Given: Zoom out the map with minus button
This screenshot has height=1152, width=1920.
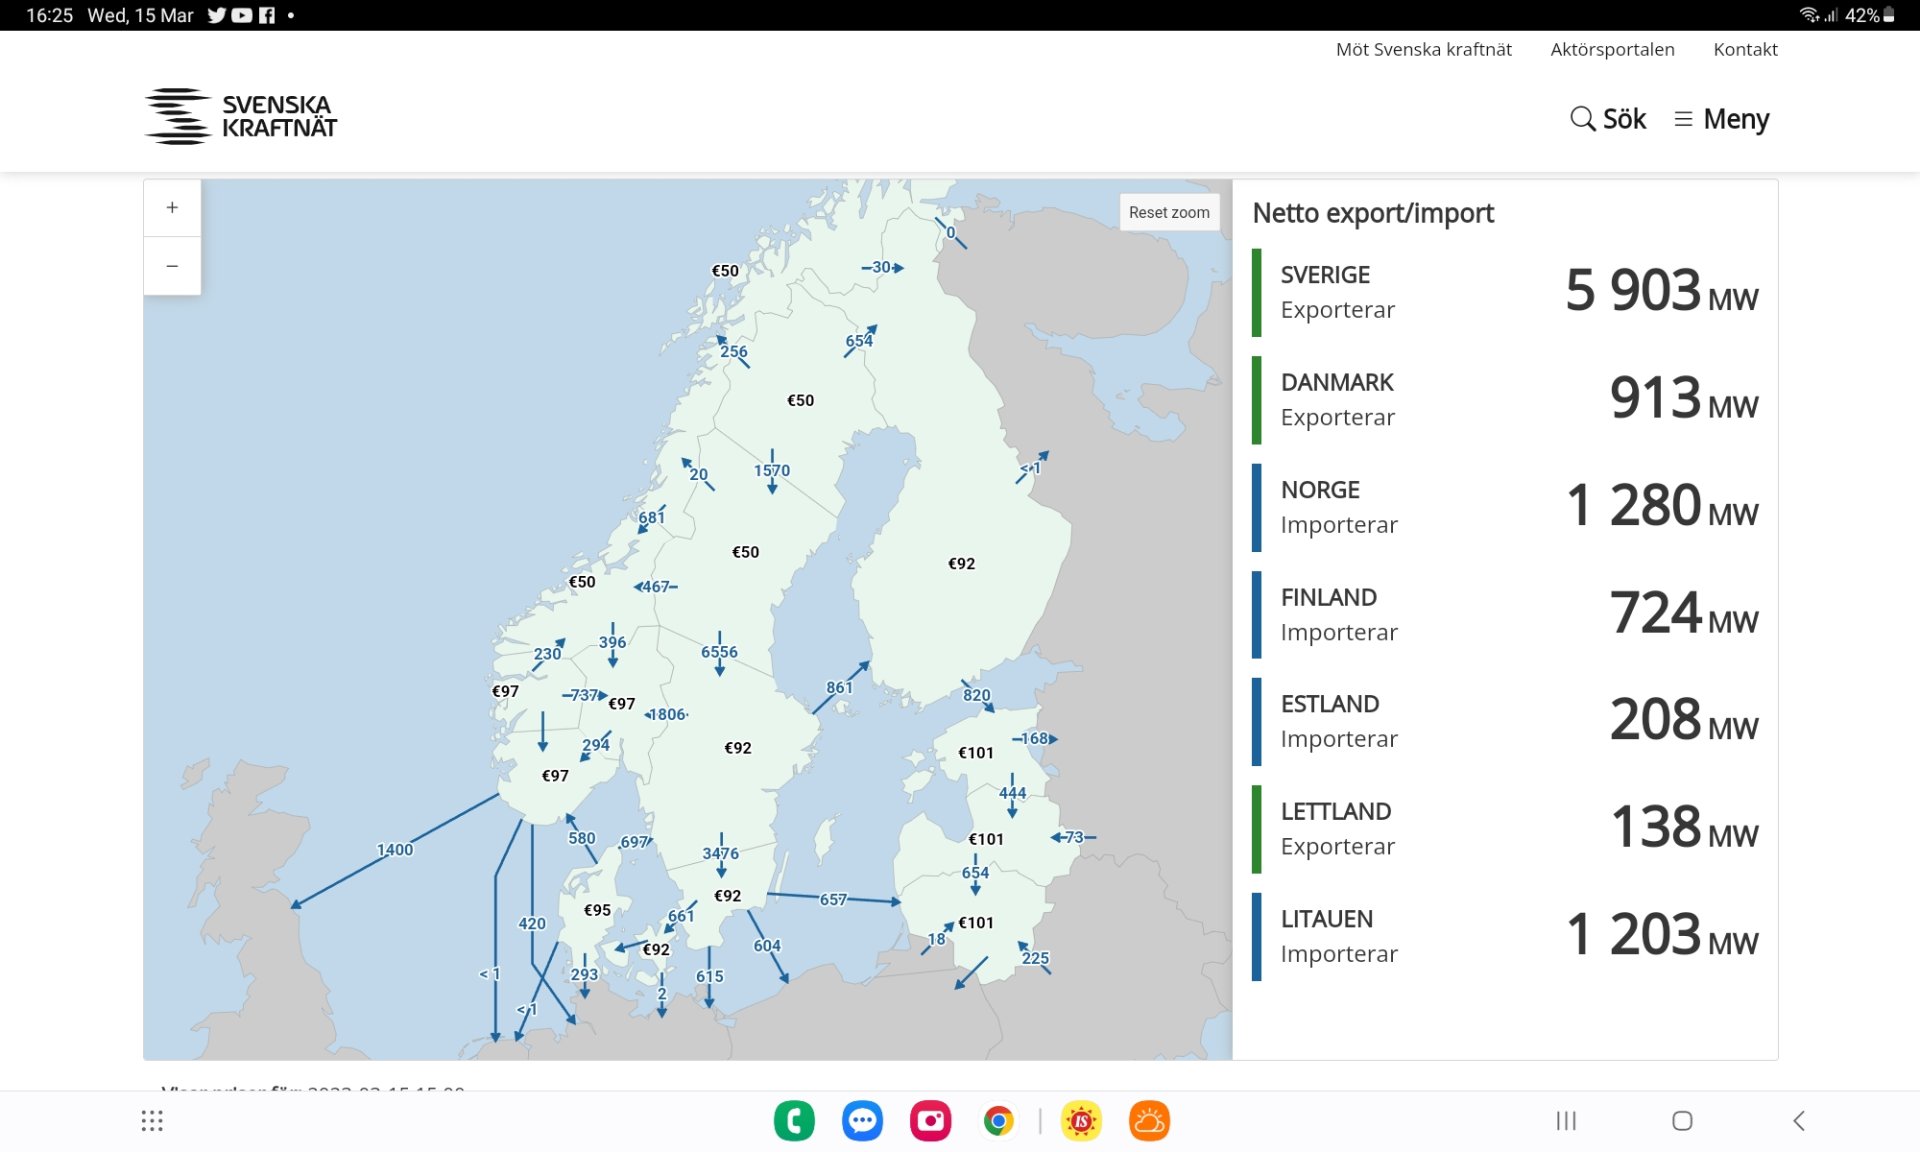Looking at the screenshot, I should 172,266.
